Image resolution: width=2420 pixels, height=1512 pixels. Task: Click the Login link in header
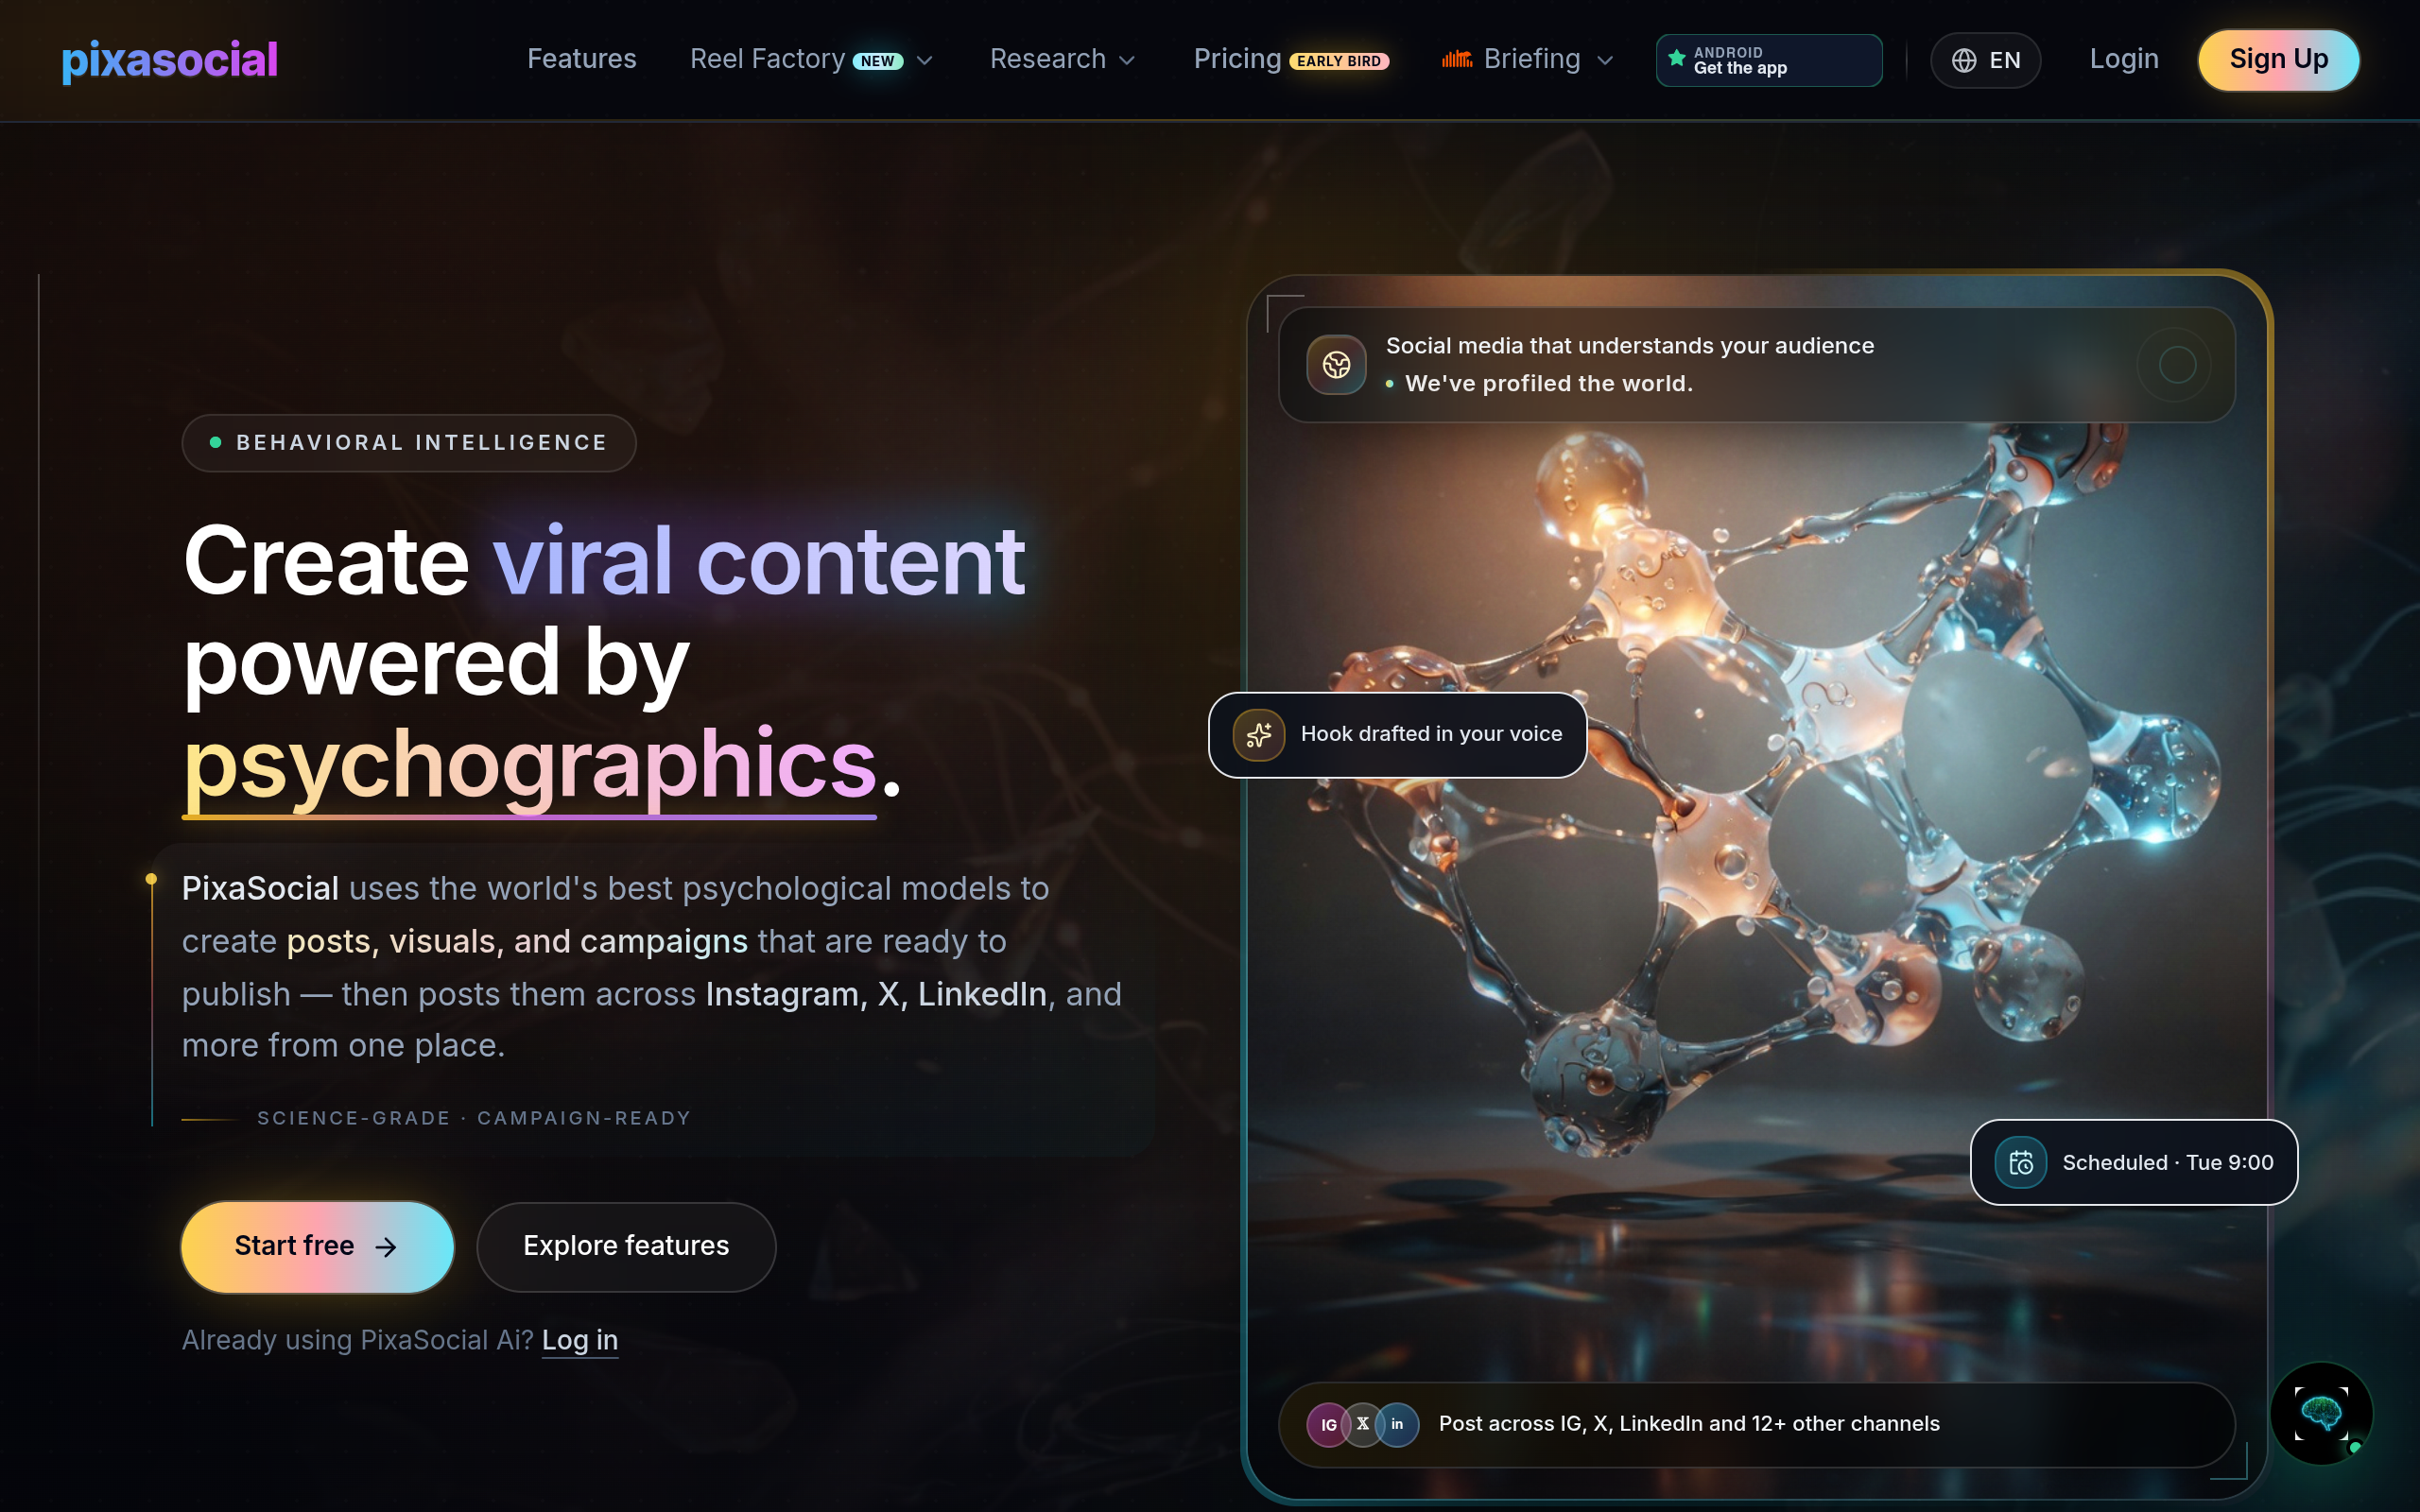coord(2124,59)
